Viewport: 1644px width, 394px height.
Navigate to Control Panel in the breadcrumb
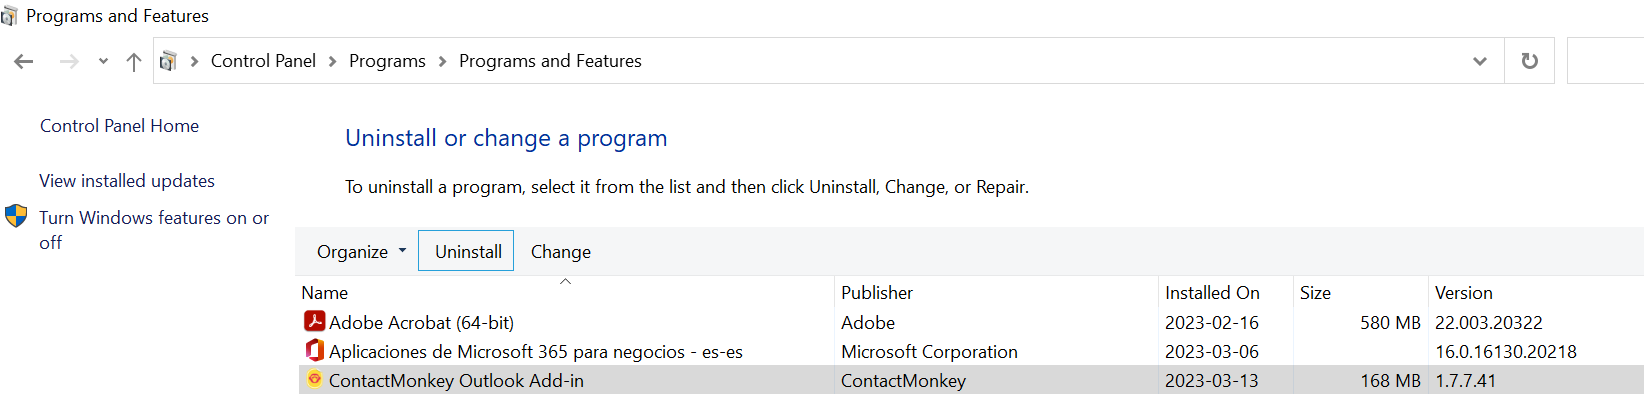coord(263,61)
